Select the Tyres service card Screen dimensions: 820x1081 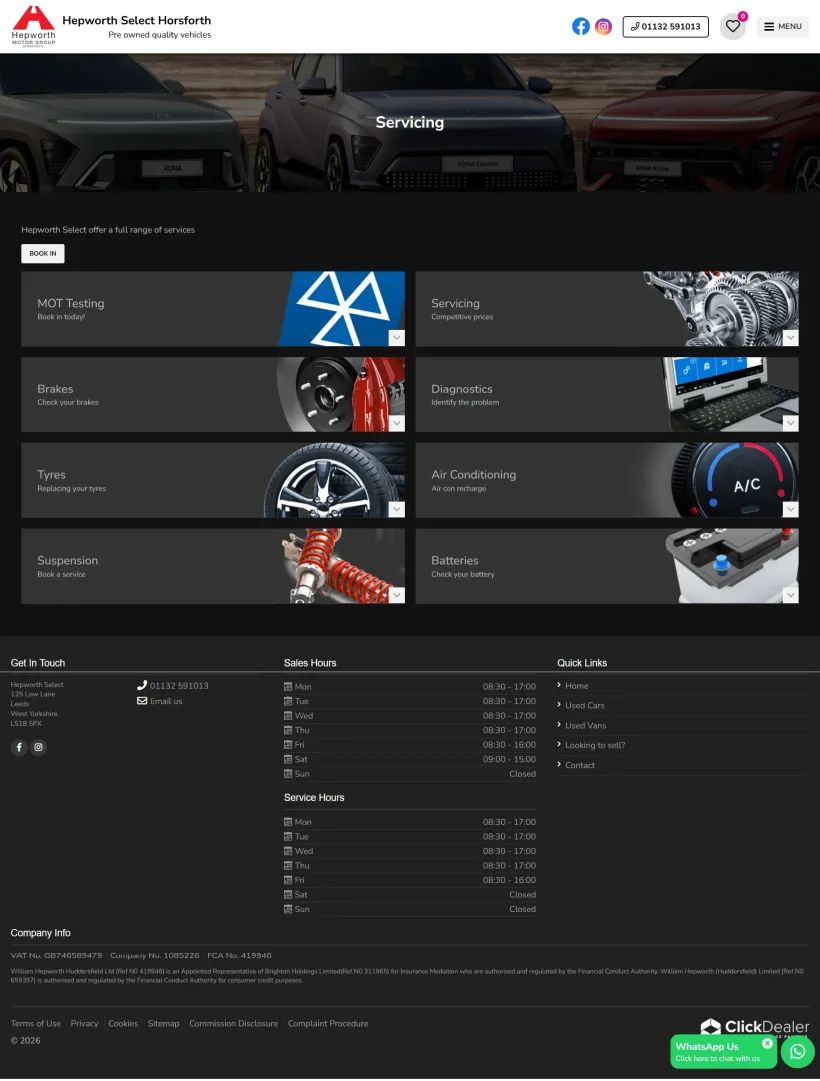212,481
